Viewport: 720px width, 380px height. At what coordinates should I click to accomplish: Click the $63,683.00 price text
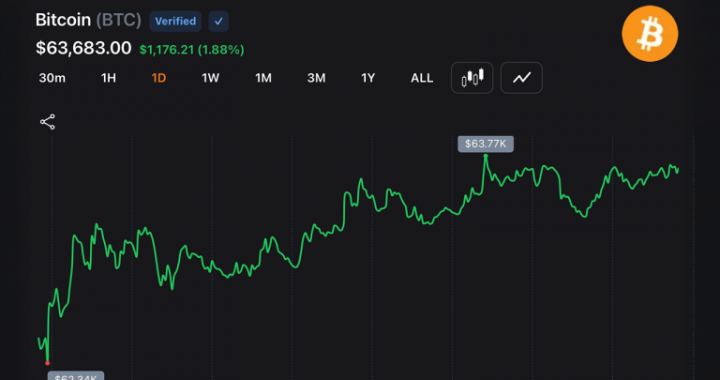pyautogui.click(x=84, y=48)
